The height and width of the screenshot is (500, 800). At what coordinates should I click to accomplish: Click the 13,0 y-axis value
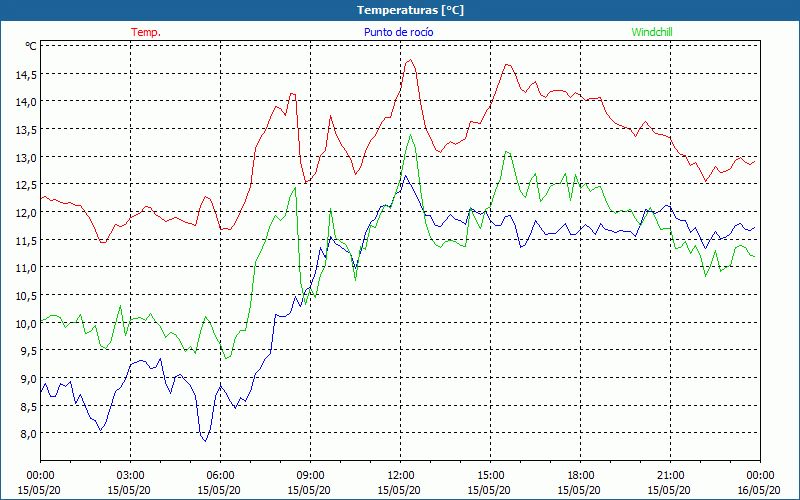(x=26, y=158)
